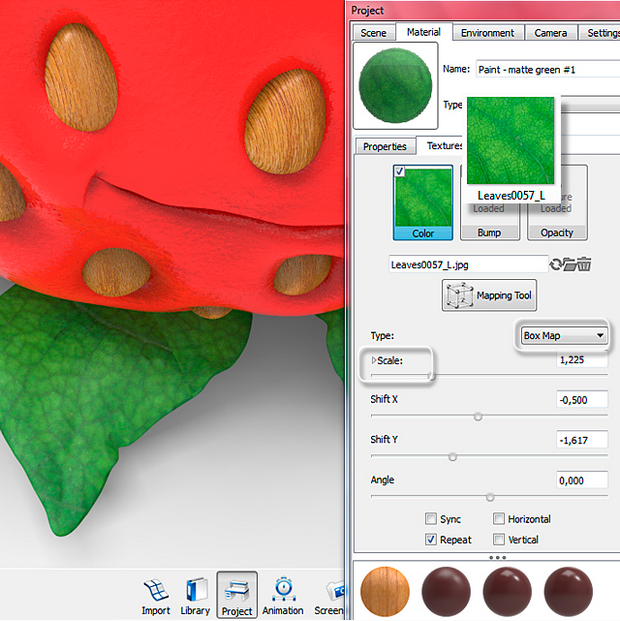
Task: Click the Scale value field
Action: click(582, 360)
